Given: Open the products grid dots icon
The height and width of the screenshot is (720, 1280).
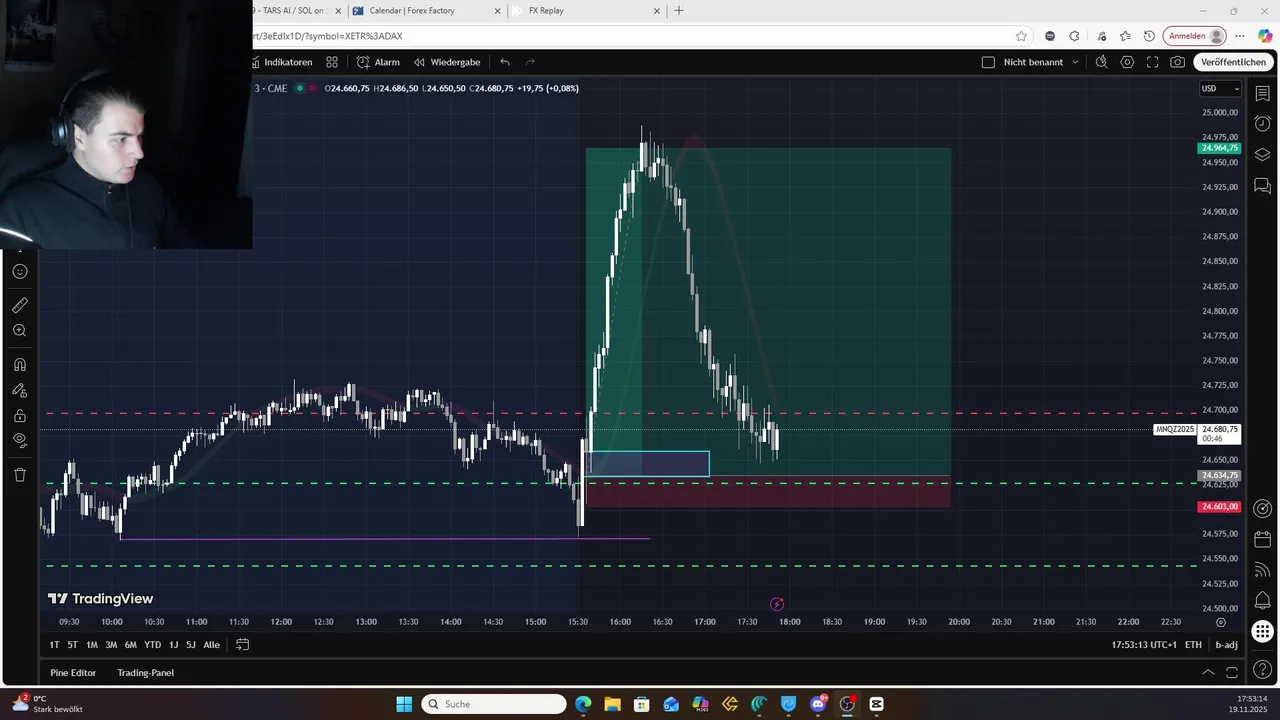Looking at the screenshot, I should [x=1262, y=632].
